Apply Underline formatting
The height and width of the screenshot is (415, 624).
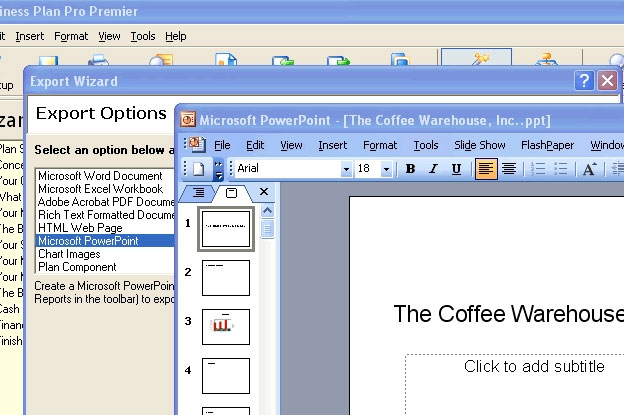point(456,169)
